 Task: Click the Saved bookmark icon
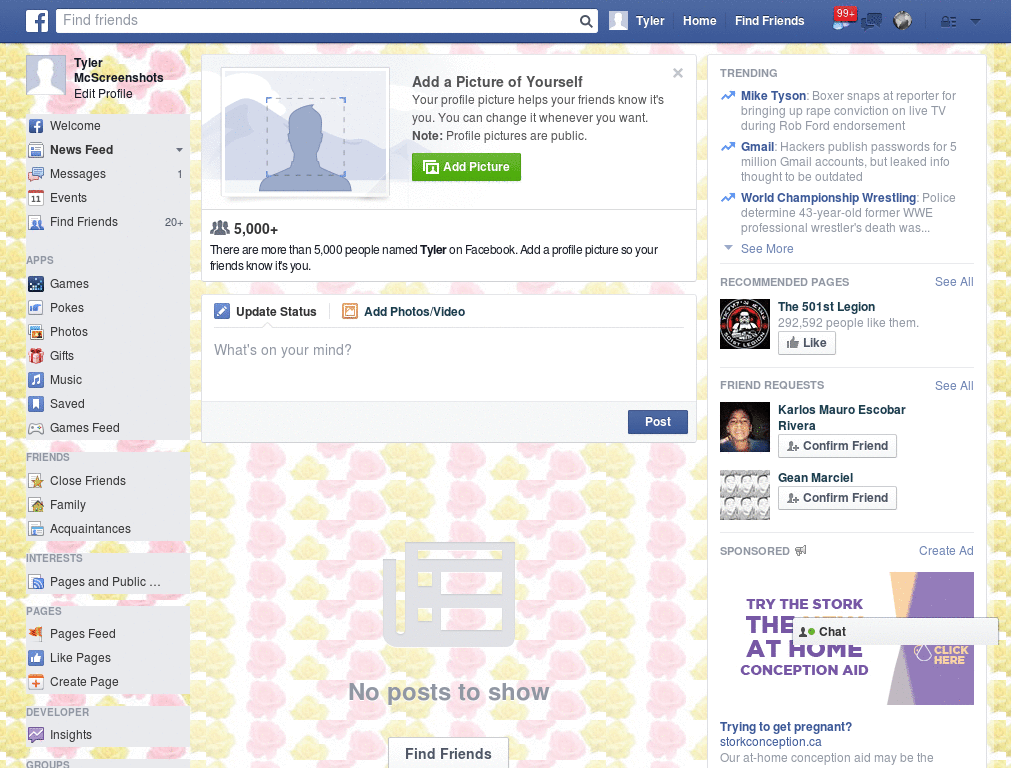click(36, 404)
